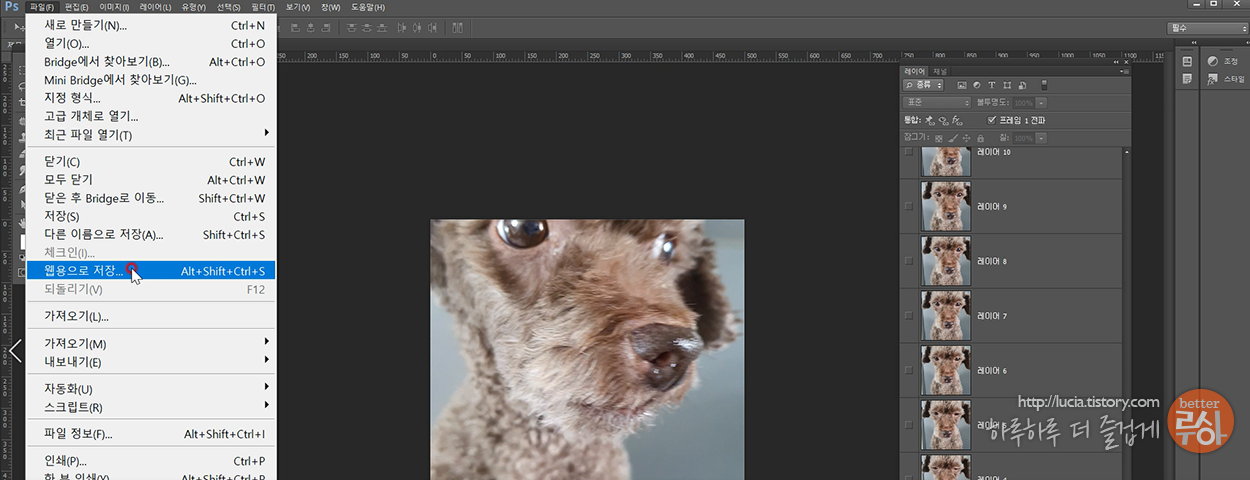Click the unify layer style icon

[957, 121]
